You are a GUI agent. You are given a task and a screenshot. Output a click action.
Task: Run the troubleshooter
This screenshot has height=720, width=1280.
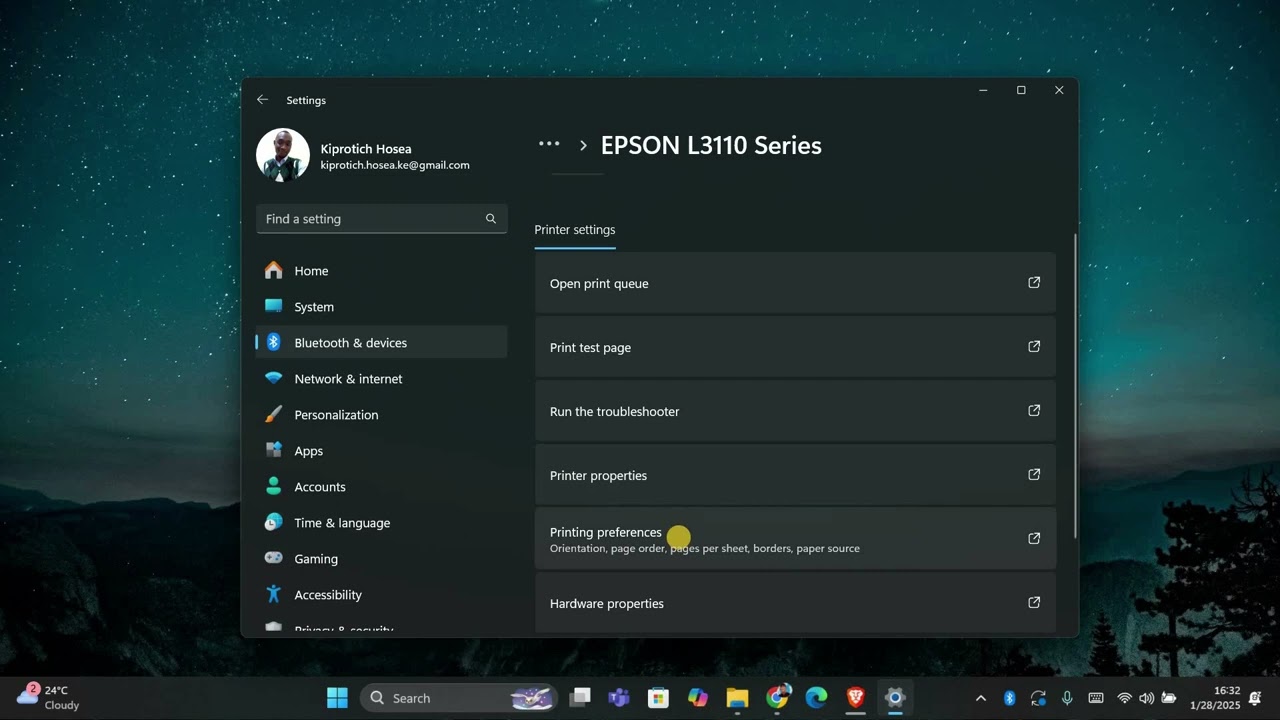click(795, 411)
